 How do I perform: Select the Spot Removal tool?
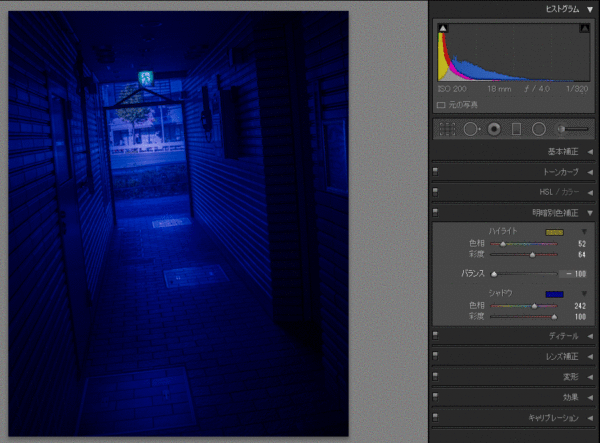[472, 129]
